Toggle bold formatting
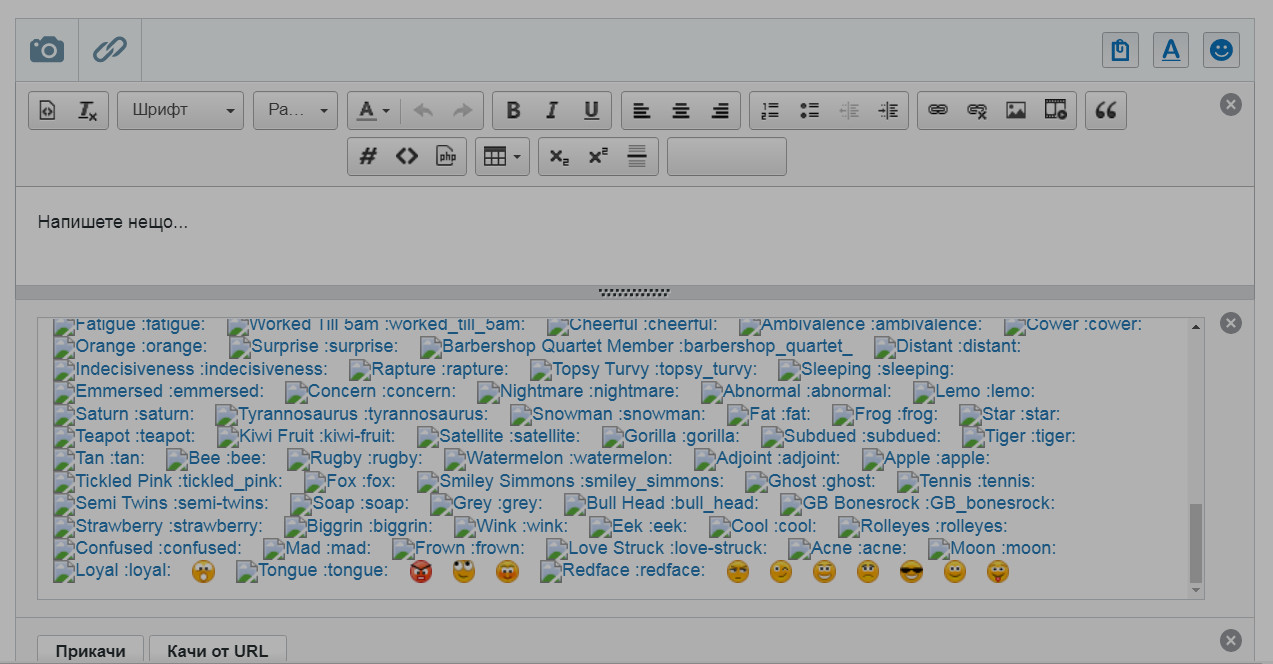The height and width of the screenshot is (664, 1273). click(513, 110)
